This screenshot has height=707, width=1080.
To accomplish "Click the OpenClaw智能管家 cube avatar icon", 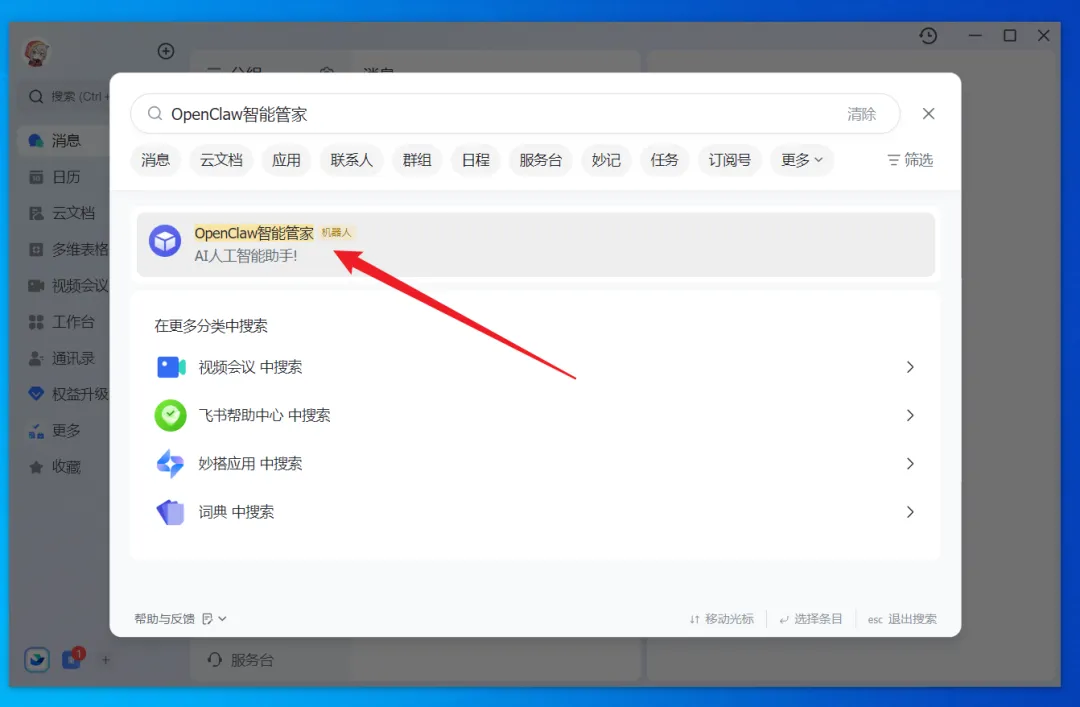I will (x=165, y=241).
